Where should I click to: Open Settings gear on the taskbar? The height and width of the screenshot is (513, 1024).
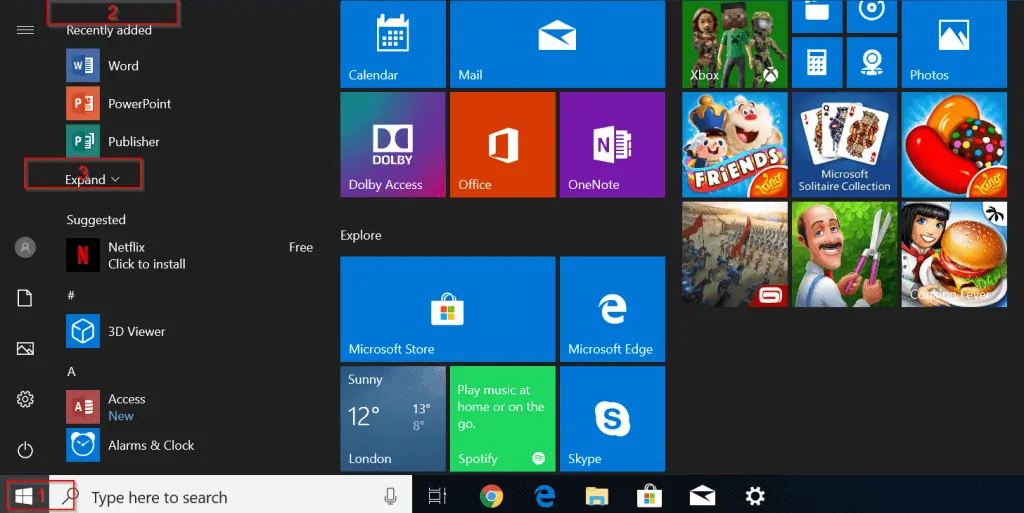pos(755,497)
